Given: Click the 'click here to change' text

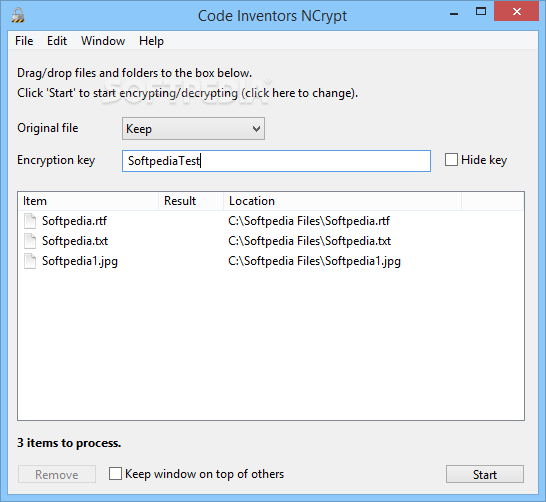Looking at the screenshot, I should [x=300, y=93].
